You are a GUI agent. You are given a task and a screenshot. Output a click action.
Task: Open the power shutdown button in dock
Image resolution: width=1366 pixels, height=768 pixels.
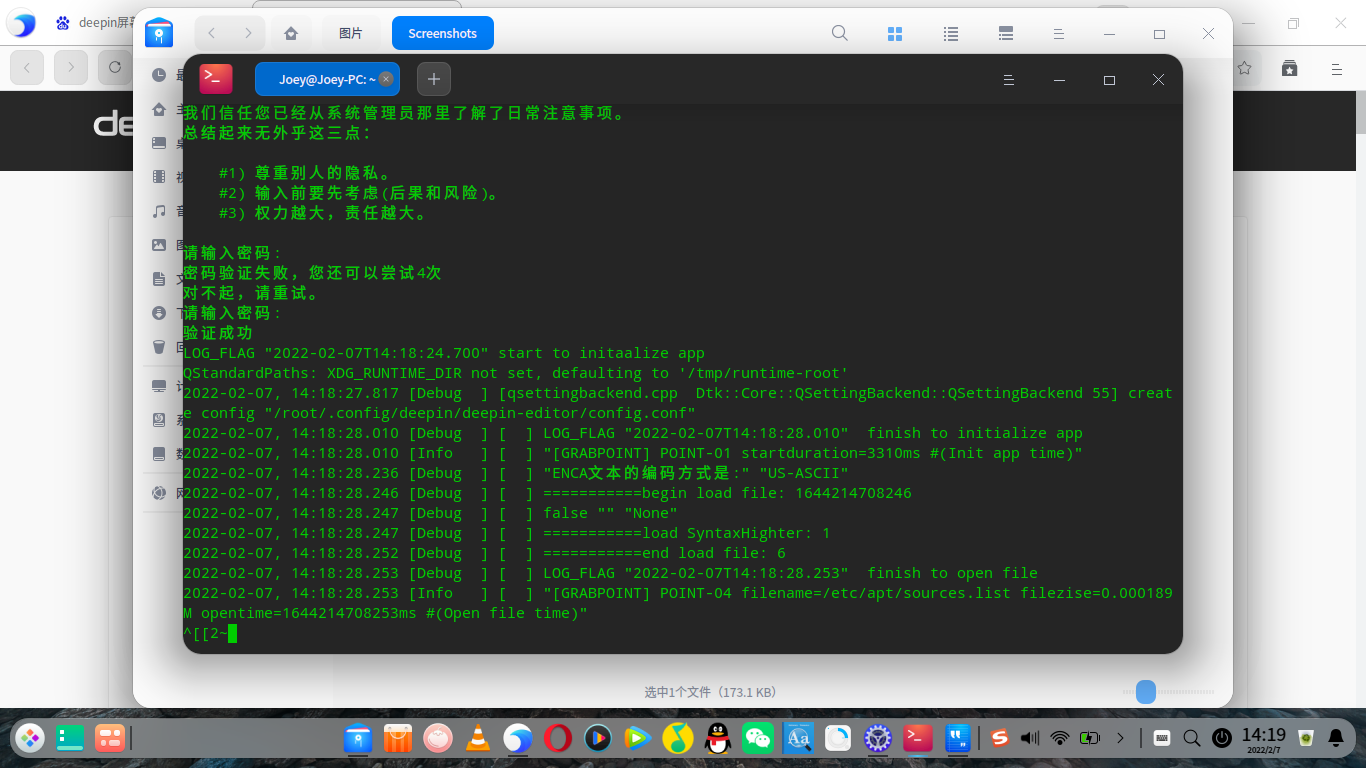point(1221,738)
